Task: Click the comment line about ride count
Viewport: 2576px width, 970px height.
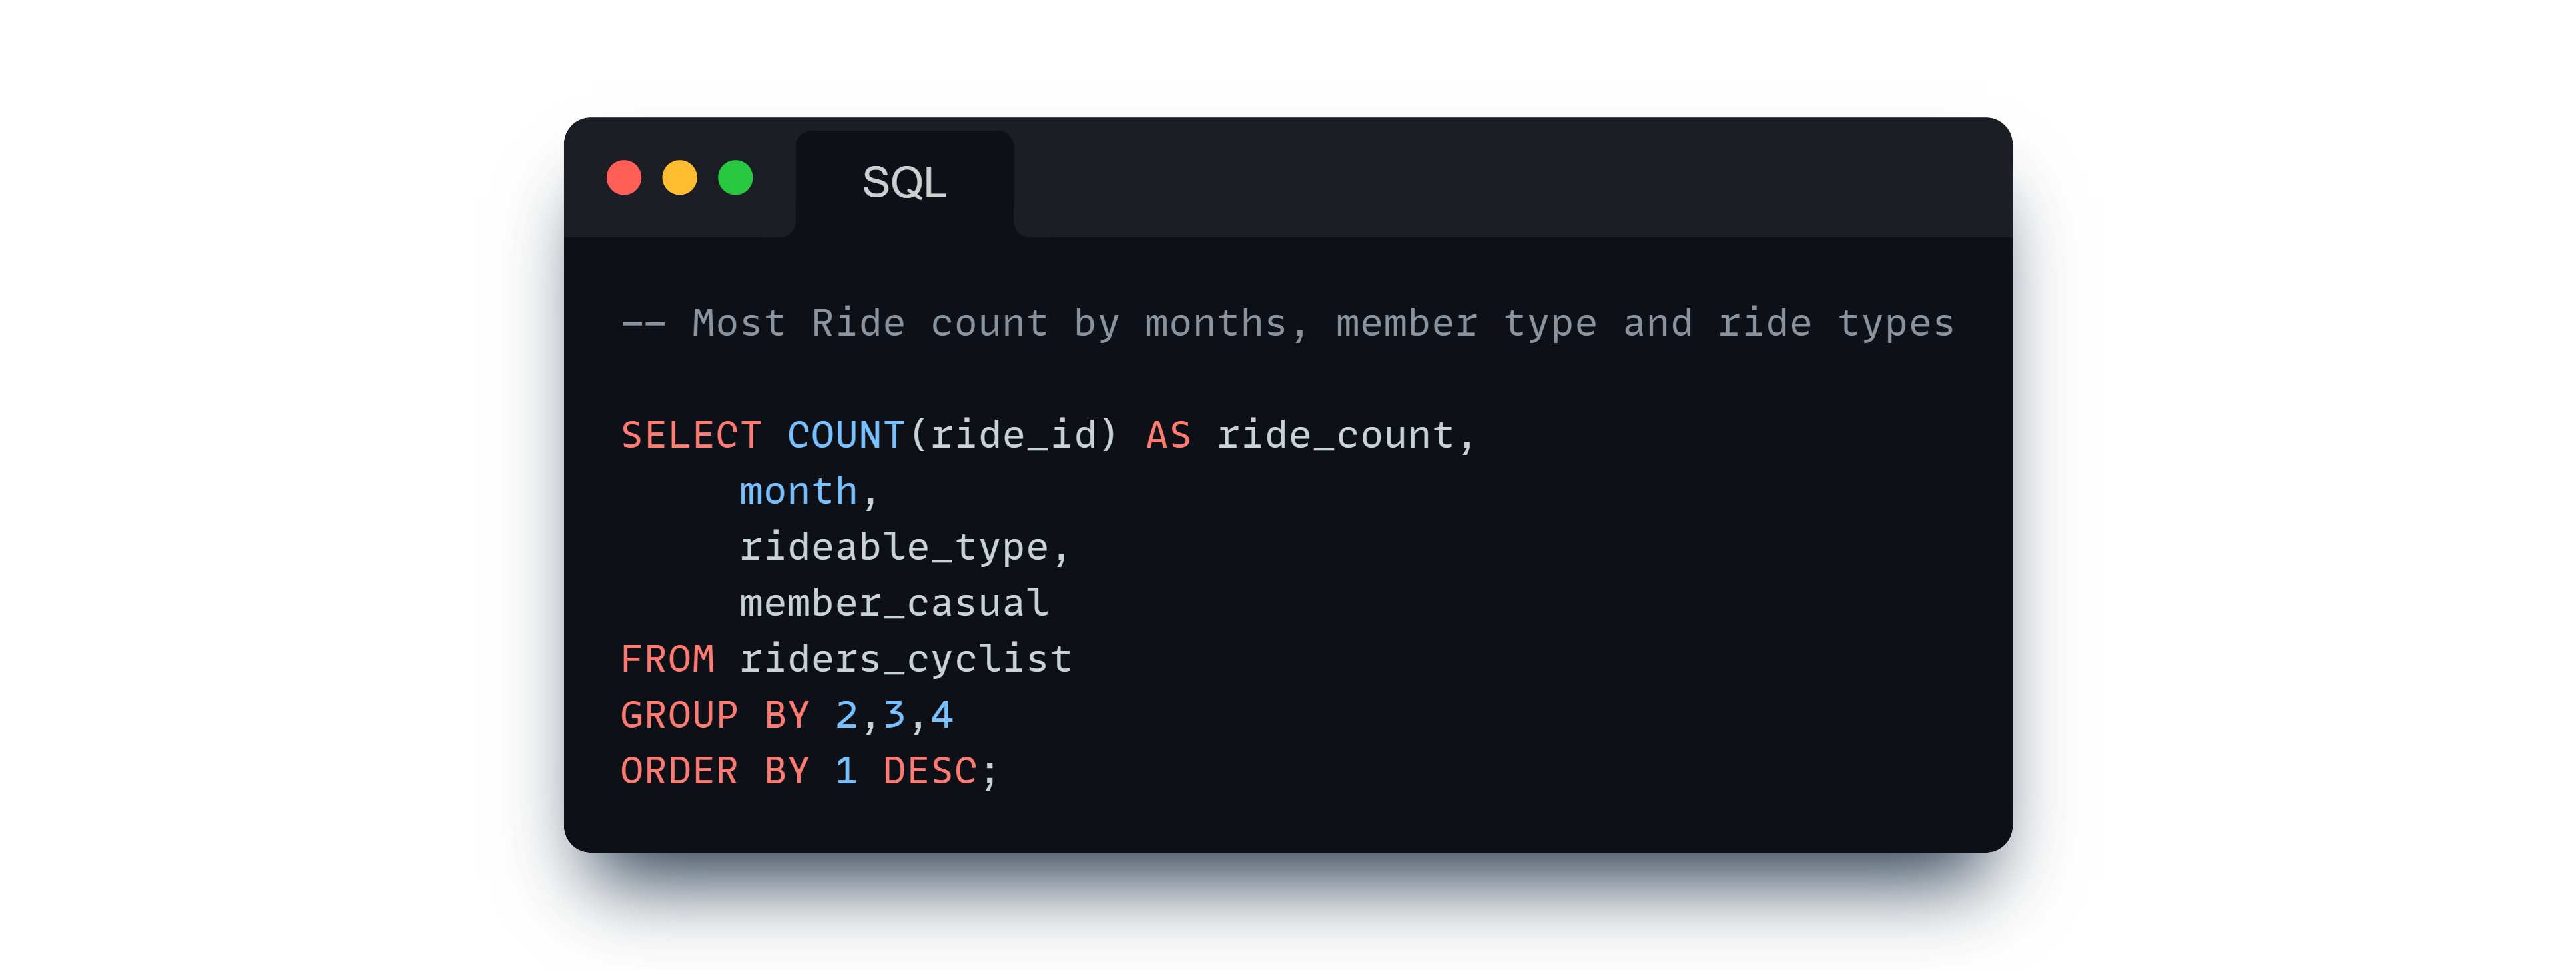Action: 1288,324
